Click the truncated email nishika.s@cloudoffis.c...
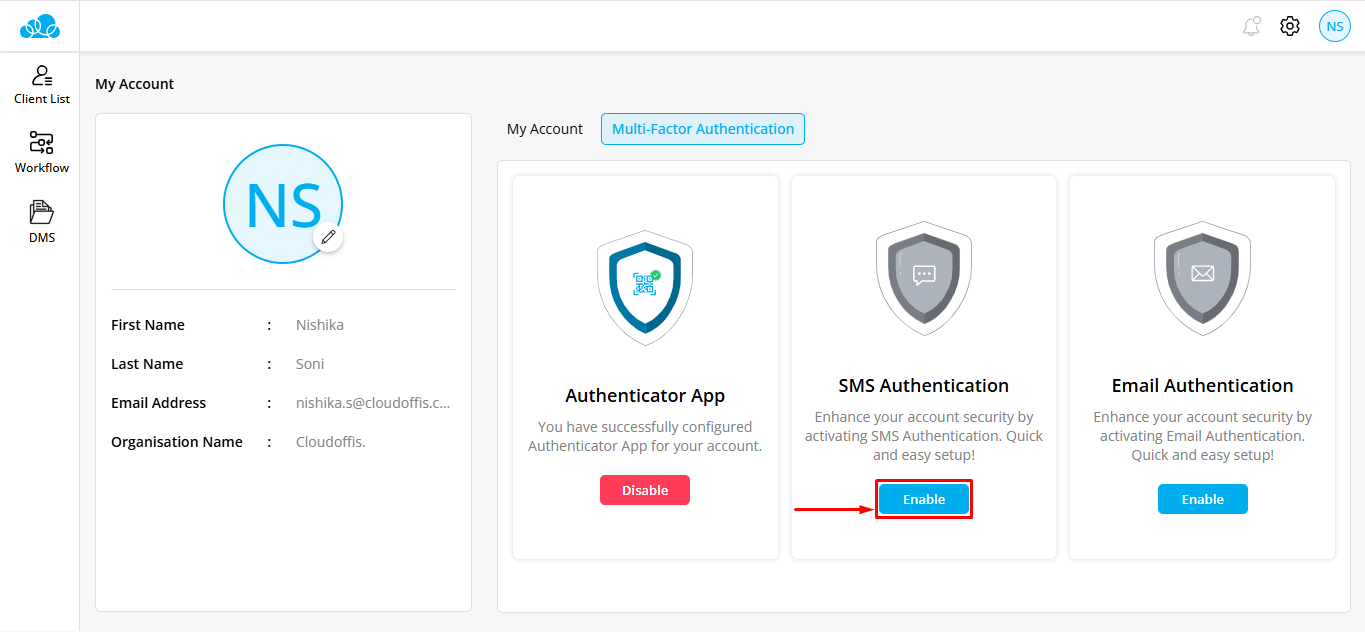This screenshot has height=632, width=1365. [x=373, y=403]
